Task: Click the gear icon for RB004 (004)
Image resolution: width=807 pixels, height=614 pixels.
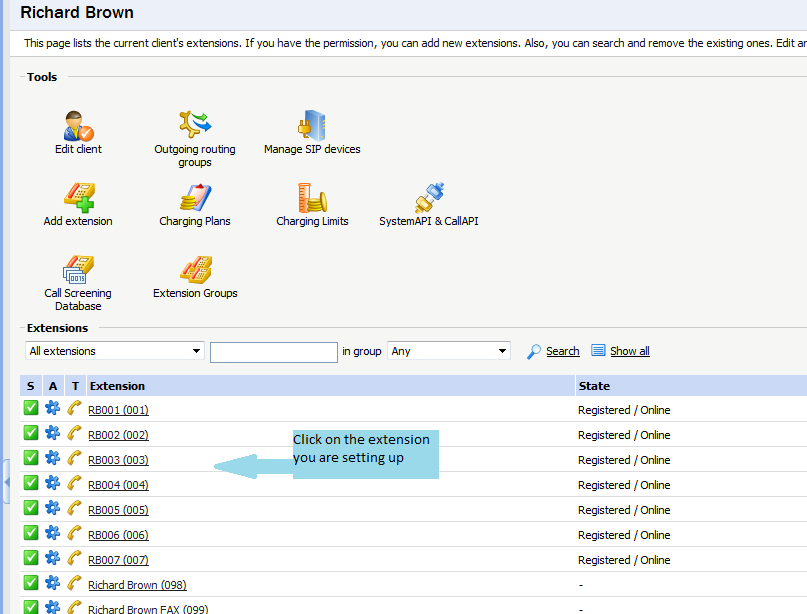Action: tap(52, 483)
